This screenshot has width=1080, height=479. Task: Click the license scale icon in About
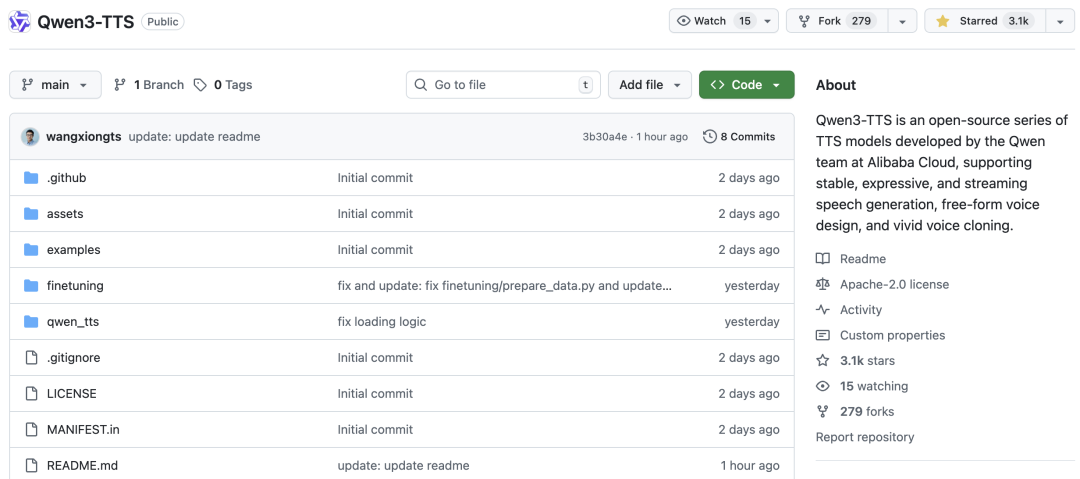(822, 285)
